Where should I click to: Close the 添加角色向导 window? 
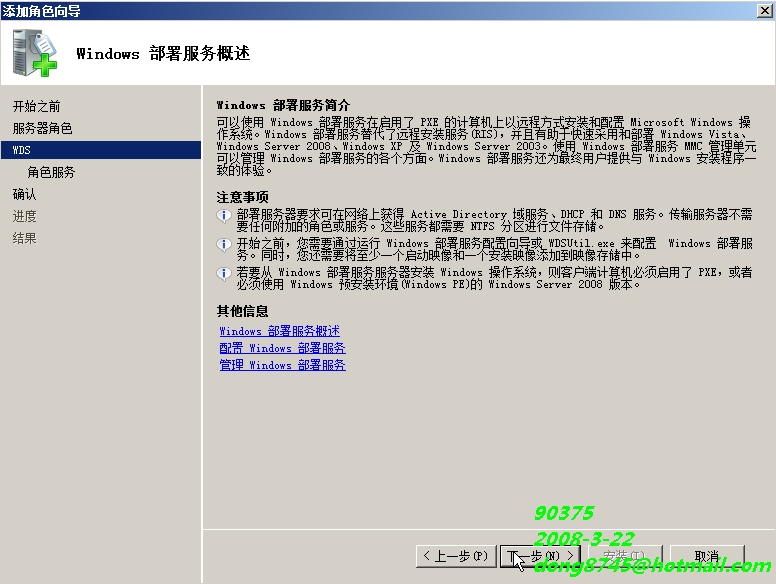click(x=765, y=10)
